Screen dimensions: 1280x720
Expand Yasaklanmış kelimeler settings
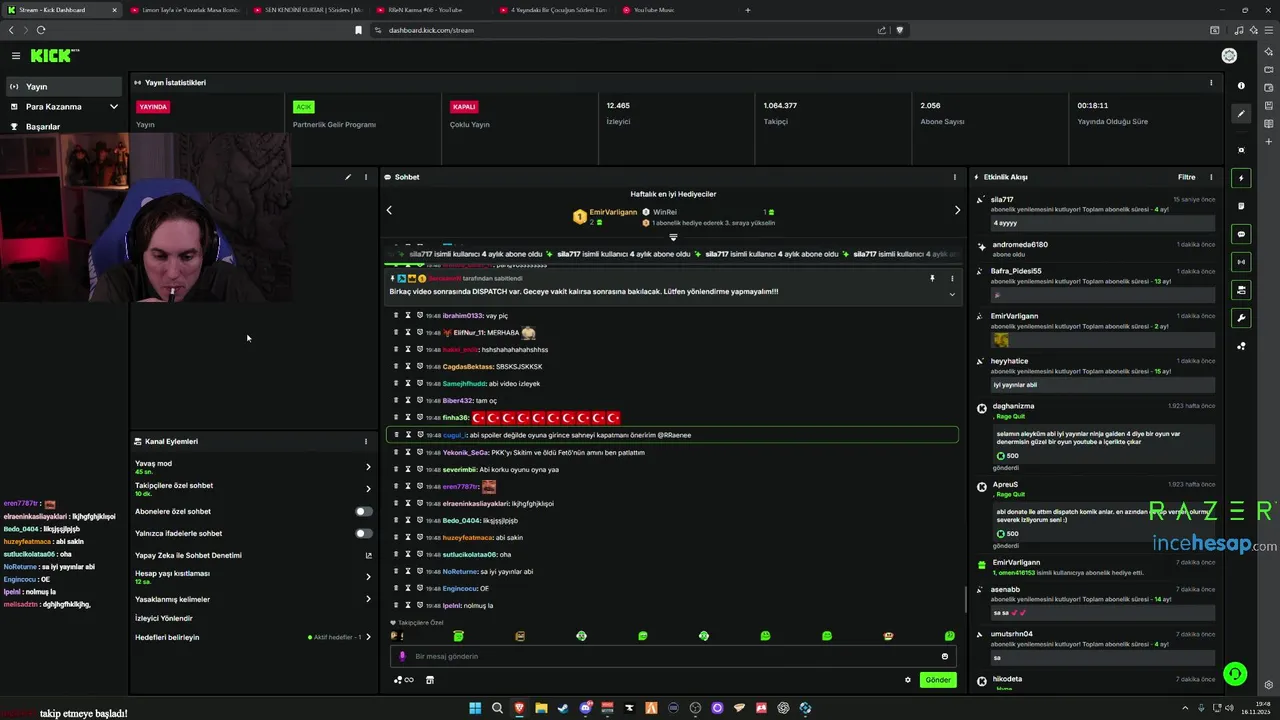point(368,599)
